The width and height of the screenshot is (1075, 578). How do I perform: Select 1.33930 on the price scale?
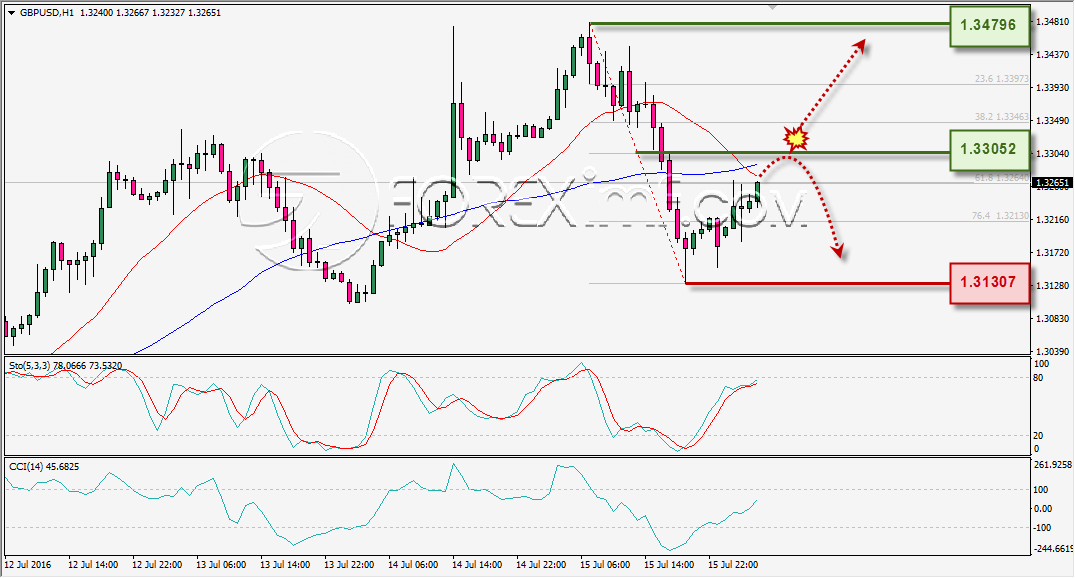(x=1052, y=88)
